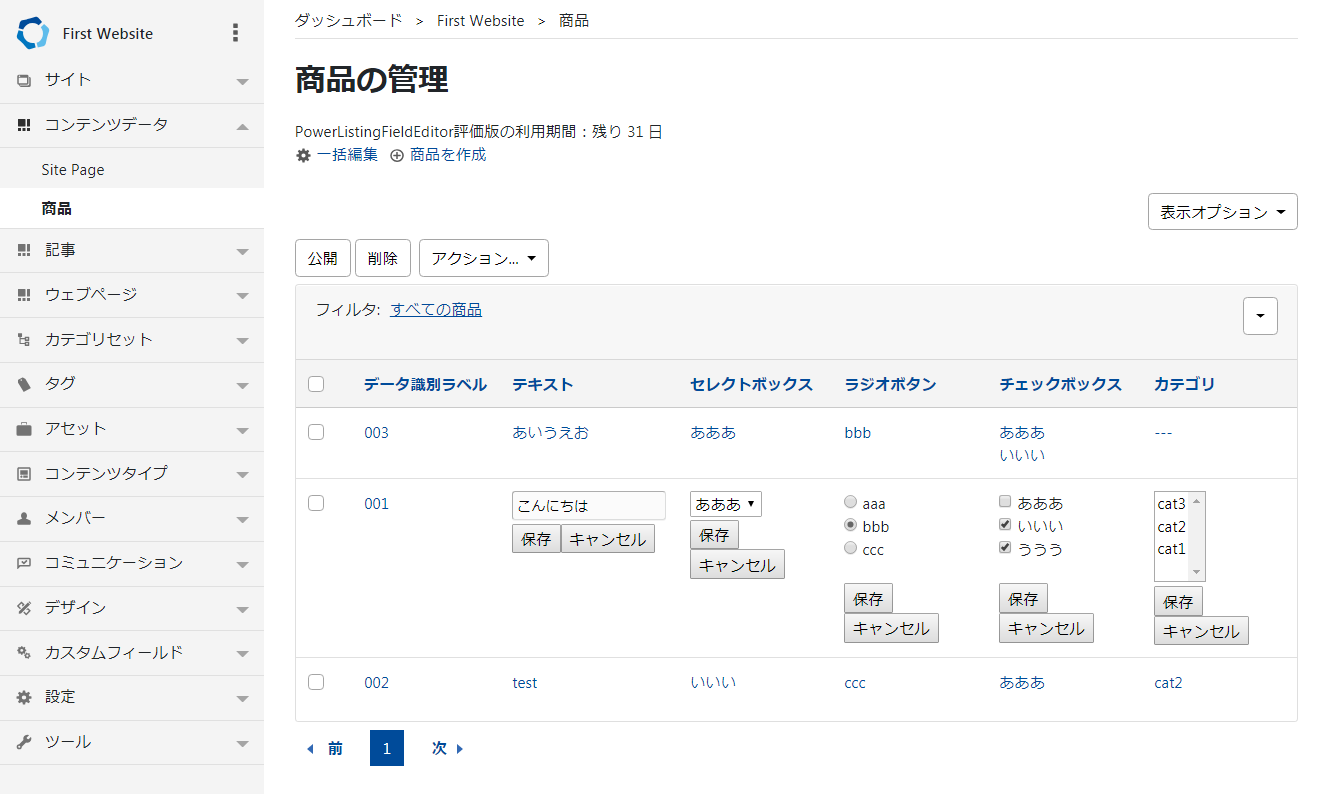The image size is (1329, 794).
Task: Check the あああ checkbox in row 001
Action: click(1006, 502)
